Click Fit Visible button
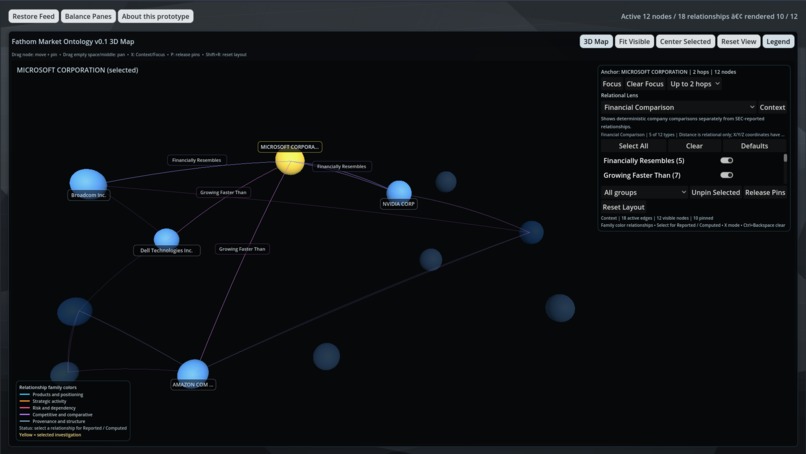The image size is (806, 454). 634,42
